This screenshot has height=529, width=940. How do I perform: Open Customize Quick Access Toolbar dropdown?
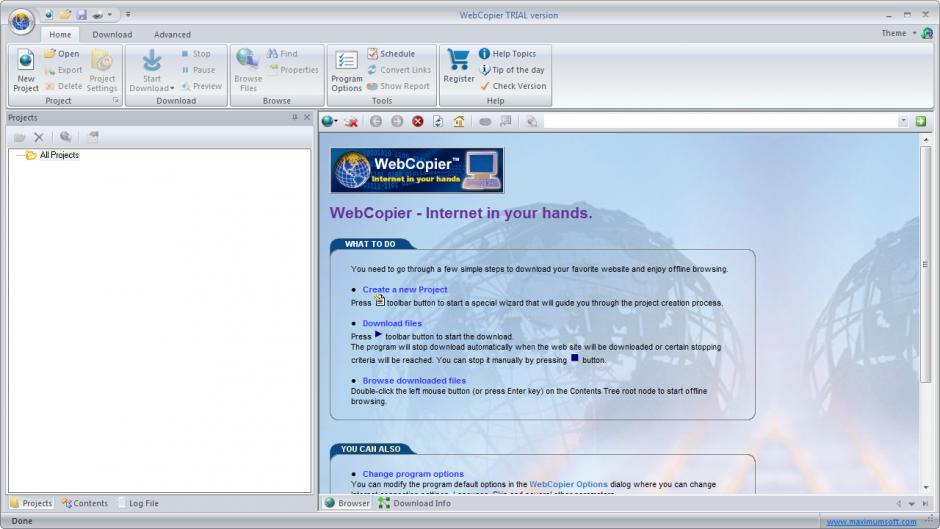[x=128, y=14]
